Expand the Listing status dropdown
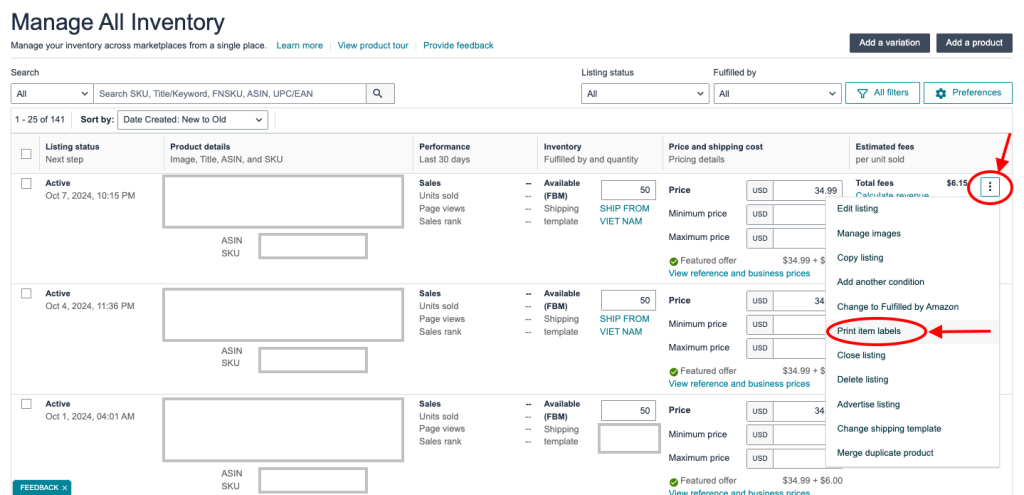 click(644, 94)
